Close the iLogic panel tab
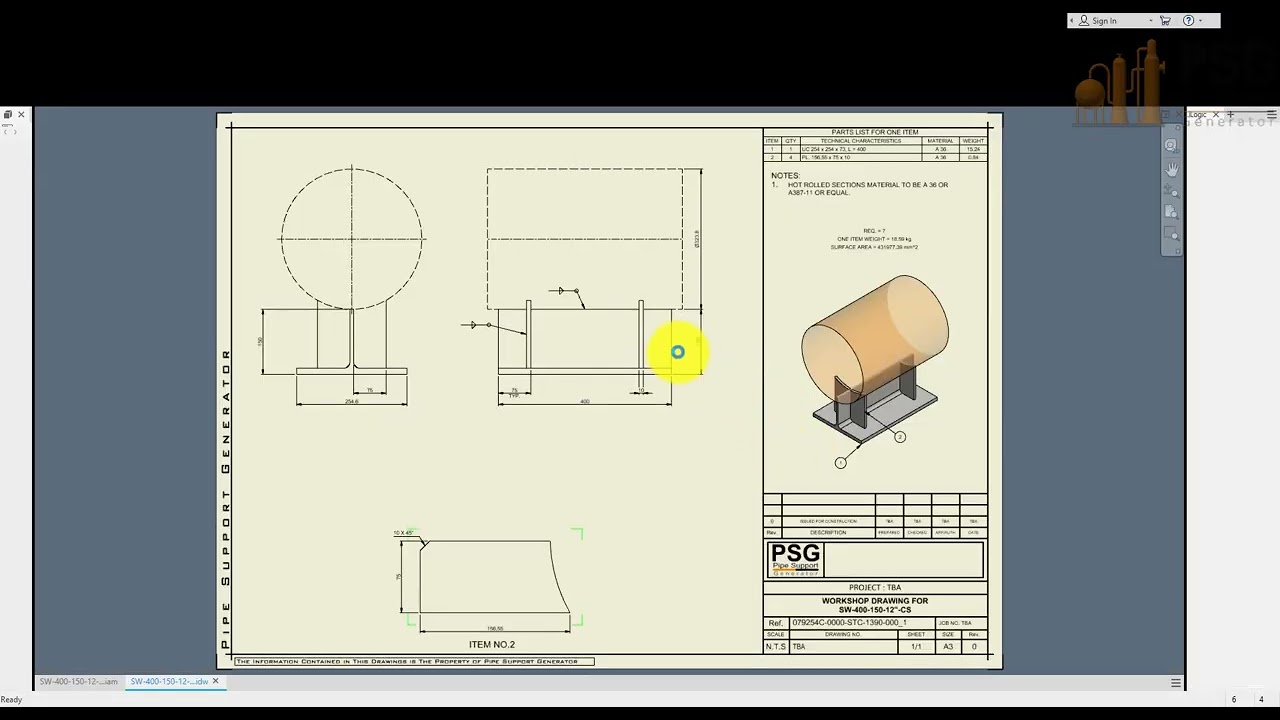The width and height of the screenshot is (1280, 720). 1216,115
